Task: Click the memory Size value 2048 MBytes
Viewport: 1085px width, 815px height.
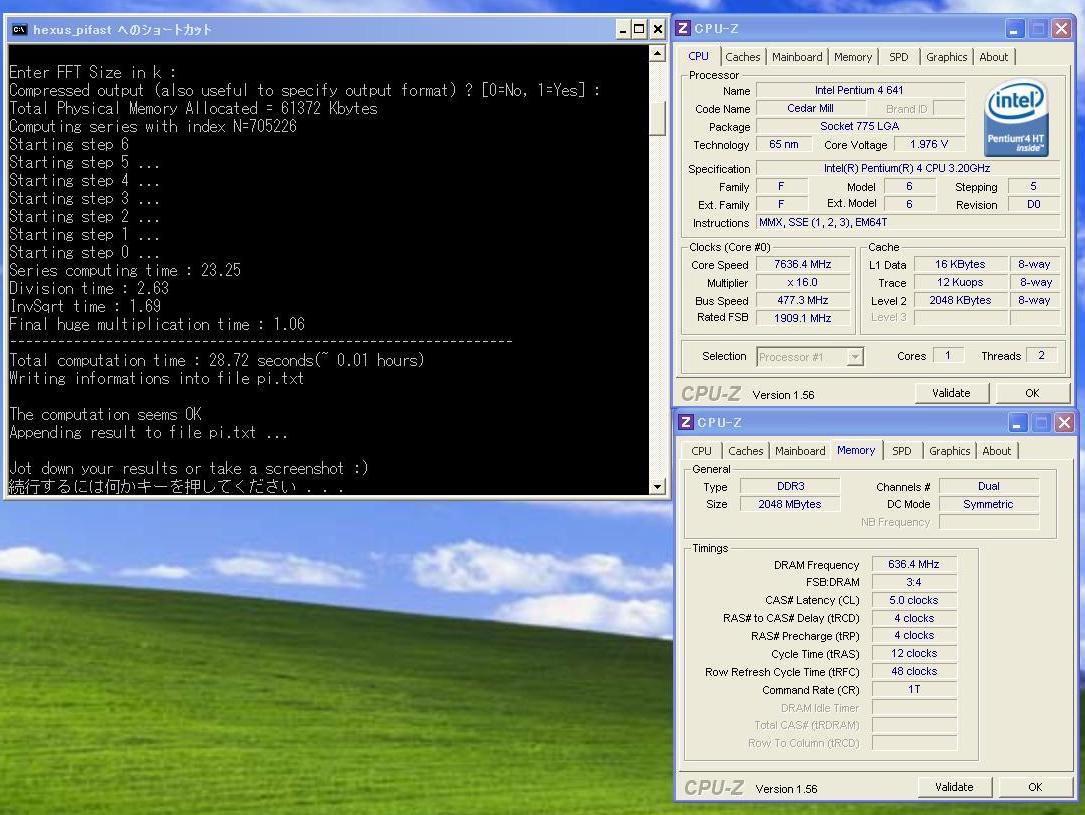Action: (x=790, y=504)
